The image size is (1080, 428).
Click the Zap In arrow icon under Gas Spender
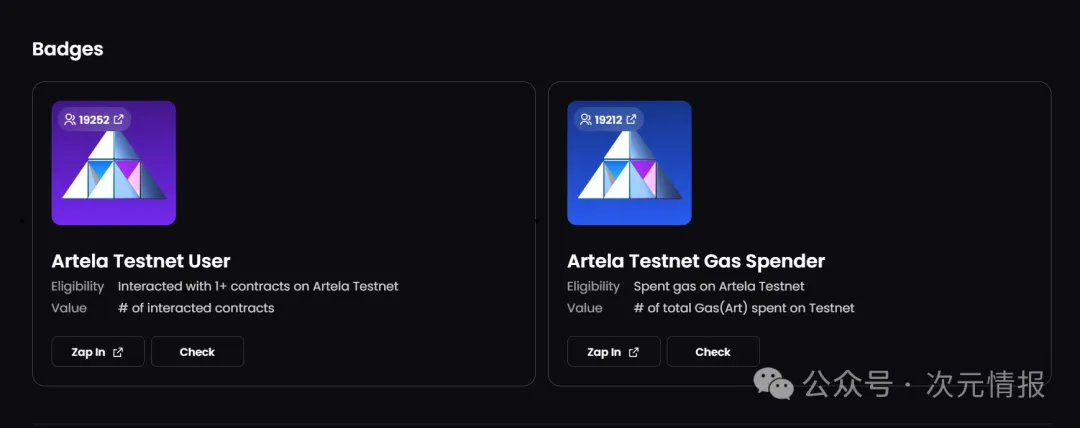(634, 352)
